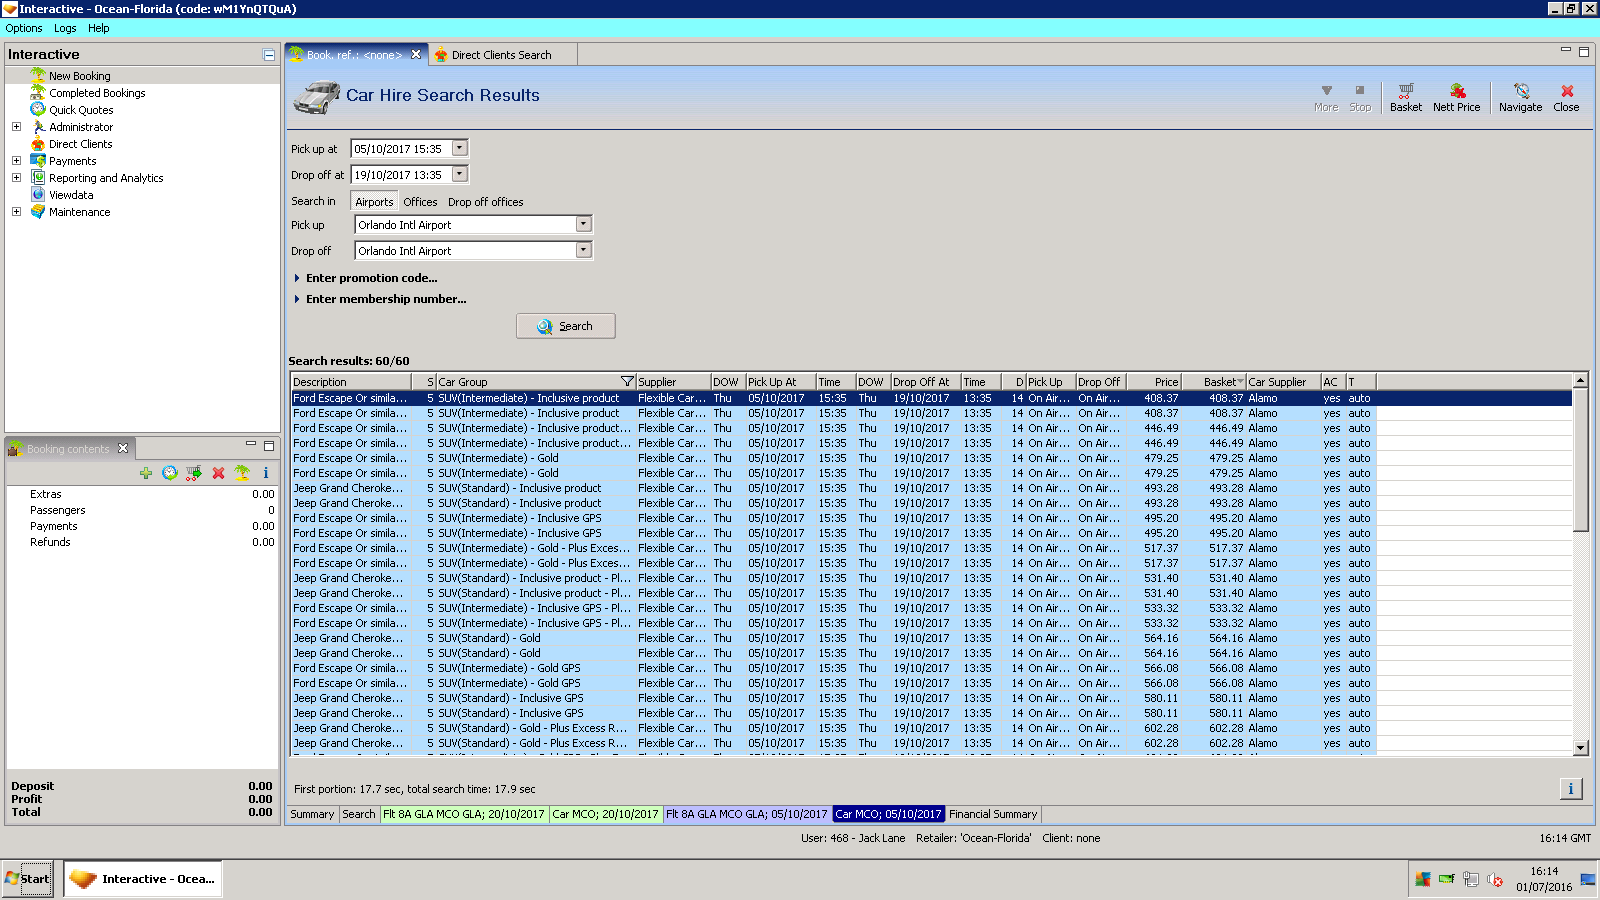Switch to the Direct Clients Search tab
This screenshot has width=1600, height=900.
pyautogui.click(x=500, y=55)
